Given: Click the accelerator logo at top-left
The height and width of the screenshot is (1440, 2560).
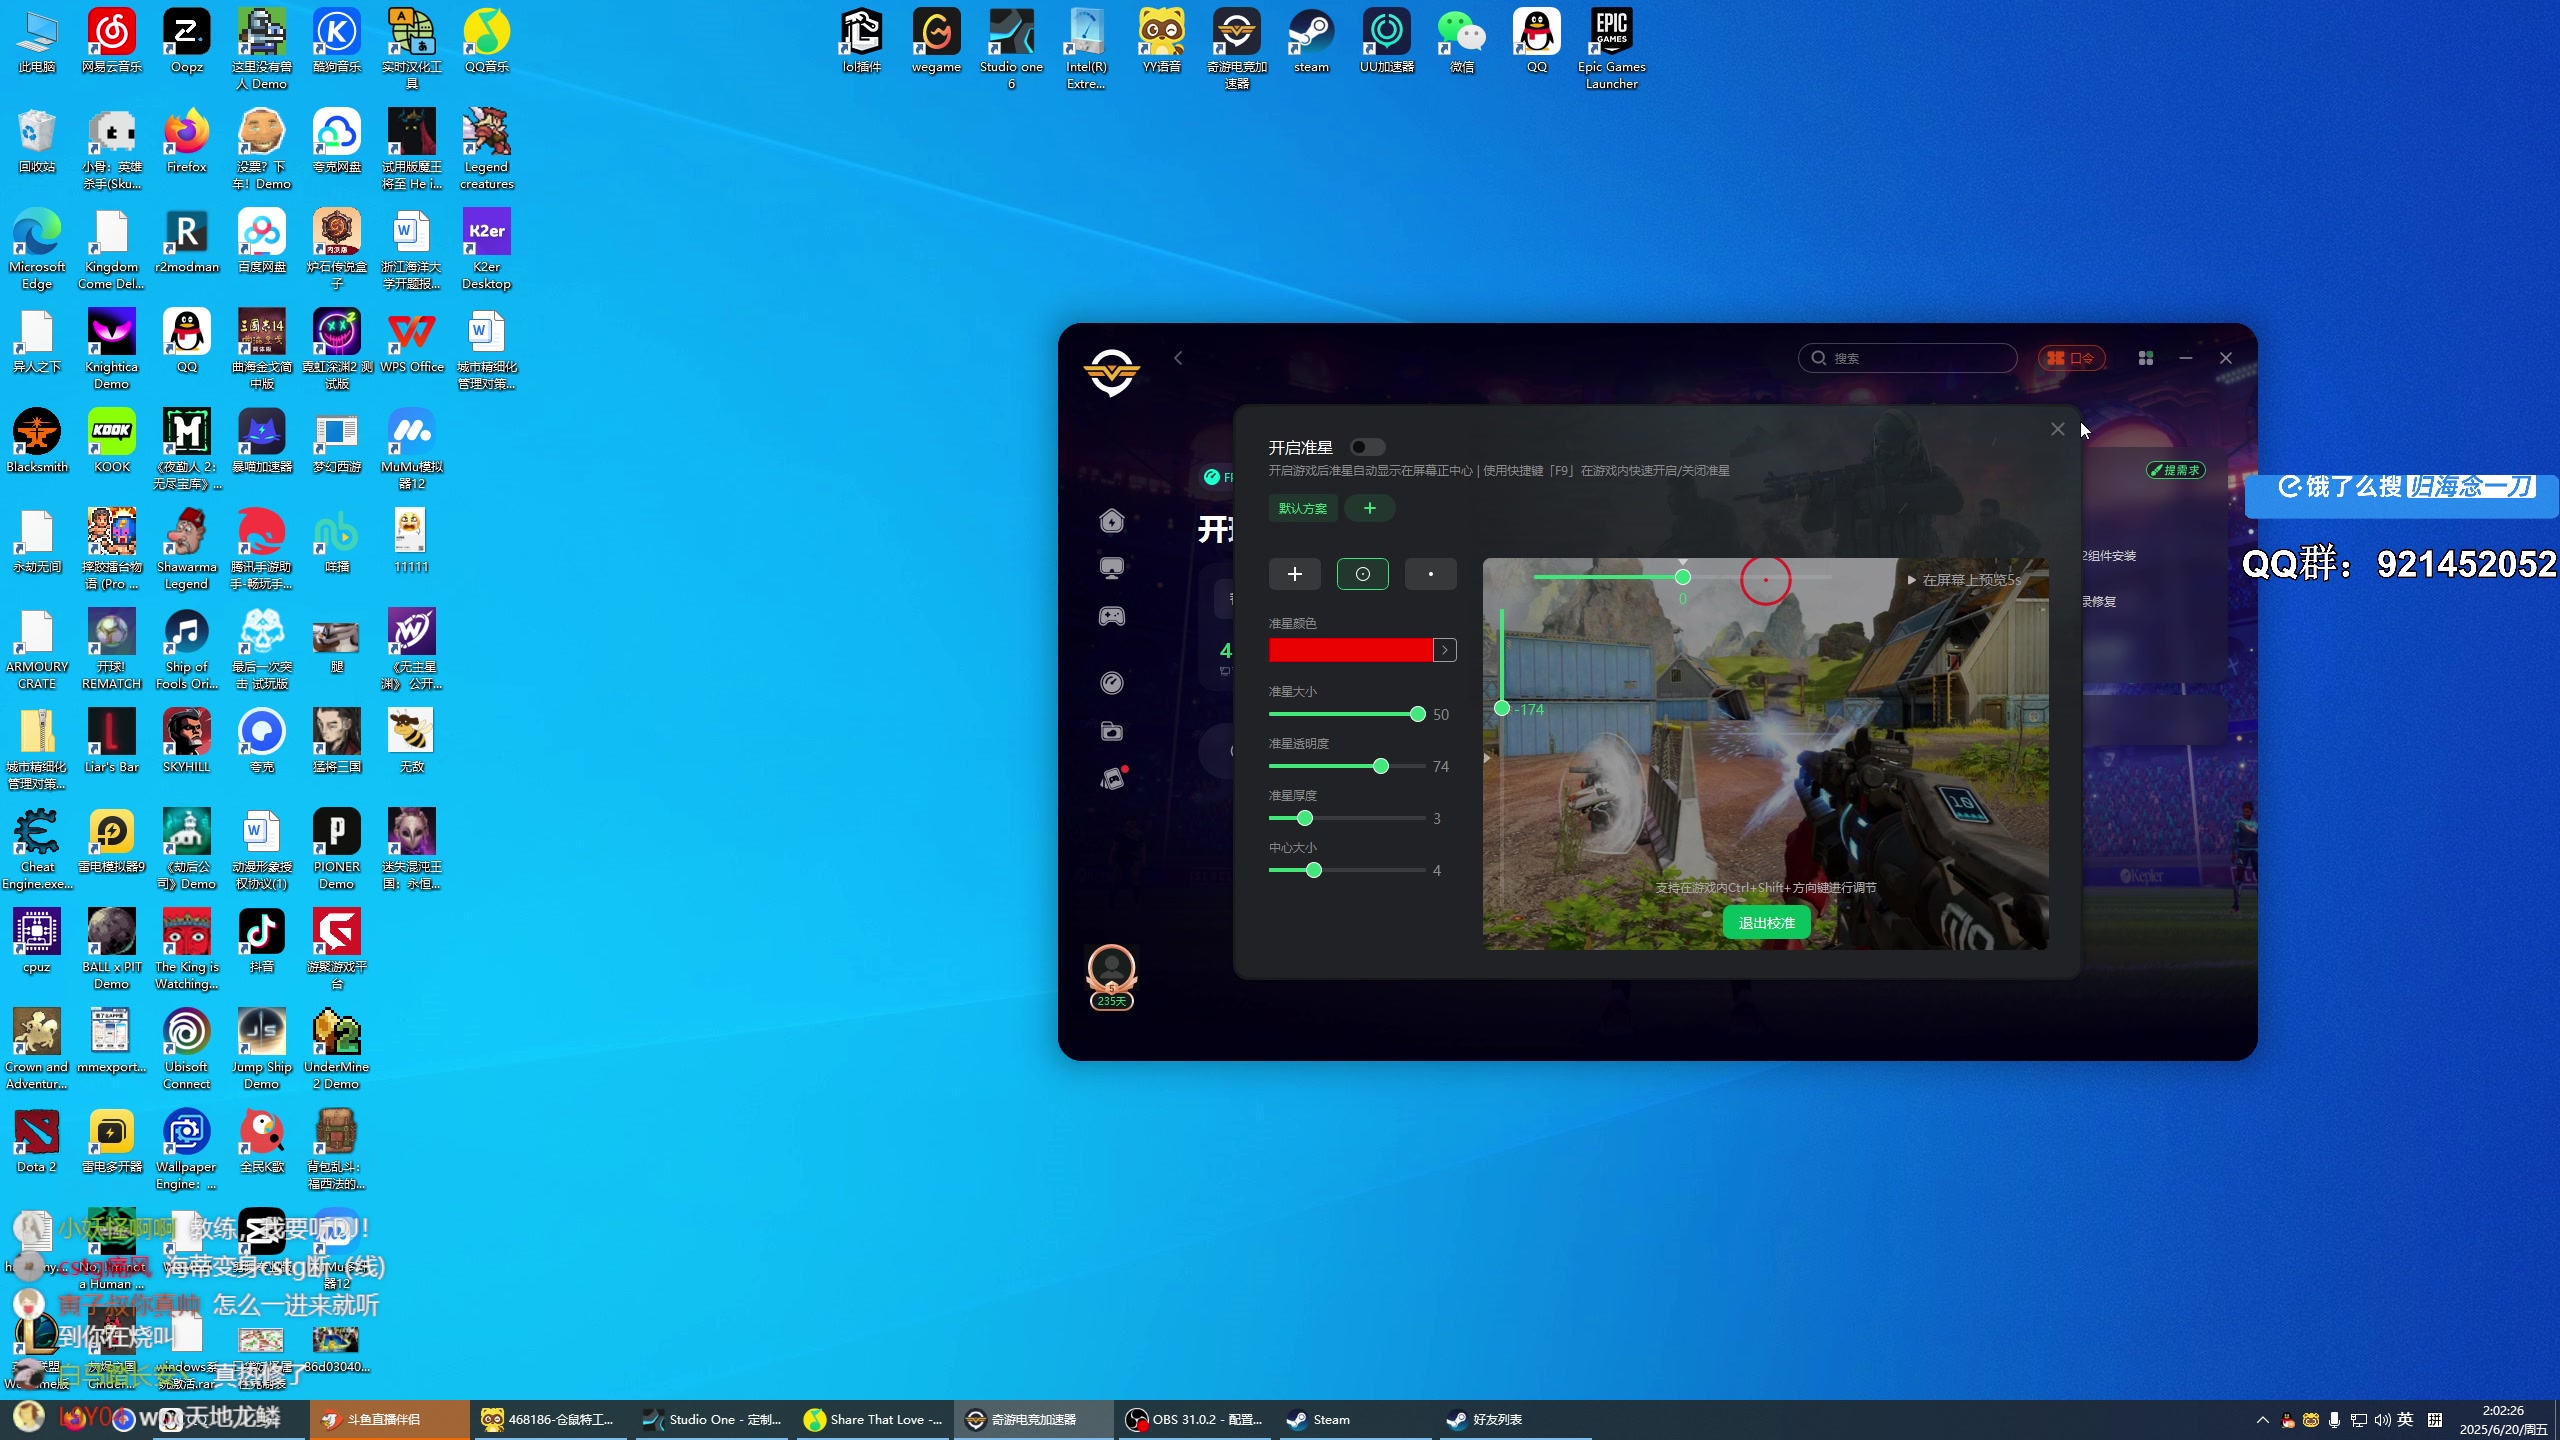Looking at the screenshot, I should click(x=1111, y=373).
